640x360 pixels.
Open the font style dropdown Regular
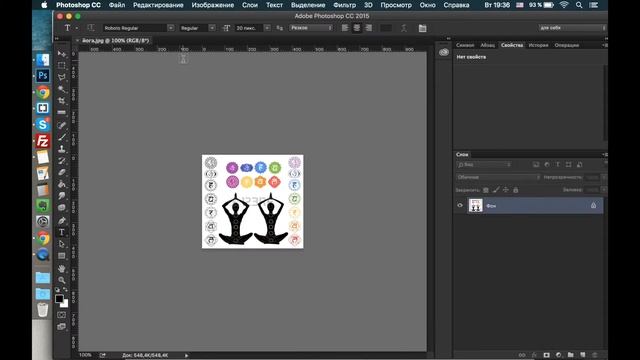pyautogui.click(x=212, y=28)
